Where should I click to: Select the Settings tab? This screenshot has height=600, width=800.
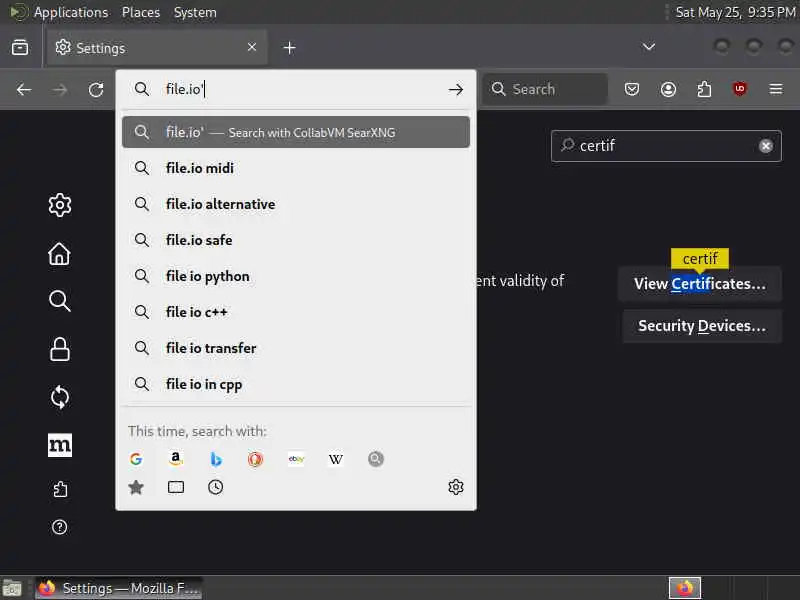tap(157, 47)
